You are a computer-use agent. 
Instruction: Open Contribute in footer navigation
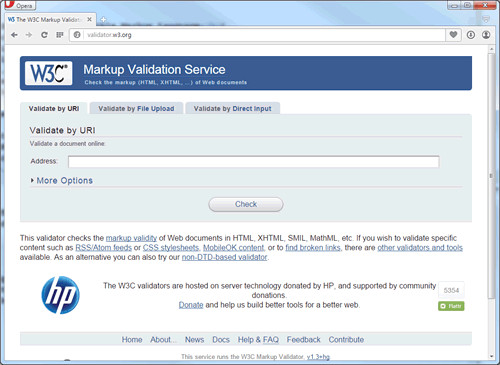(x=346, y=340)
